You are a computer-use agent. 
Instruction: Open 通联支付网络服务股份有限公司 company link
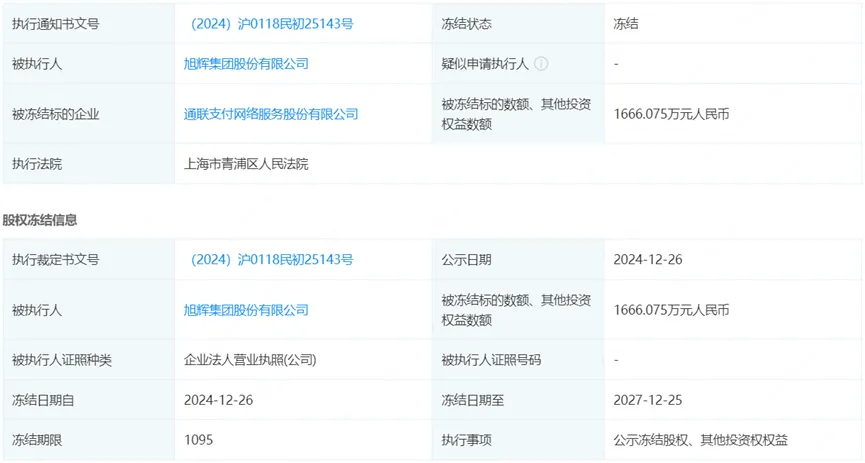(x=271, y=114)
